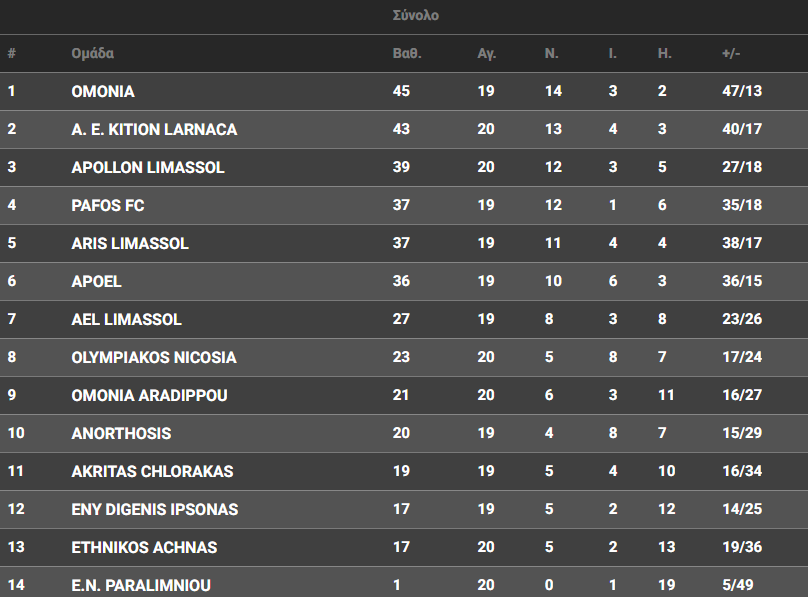Click the +/- goals column header

(x=731, y=53)
